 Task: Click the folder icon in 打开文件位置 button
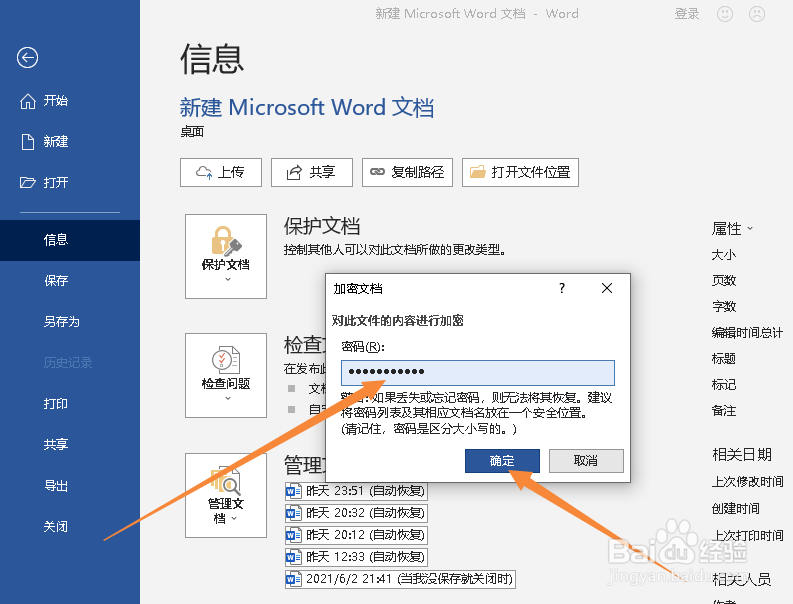tap(478, 172)
